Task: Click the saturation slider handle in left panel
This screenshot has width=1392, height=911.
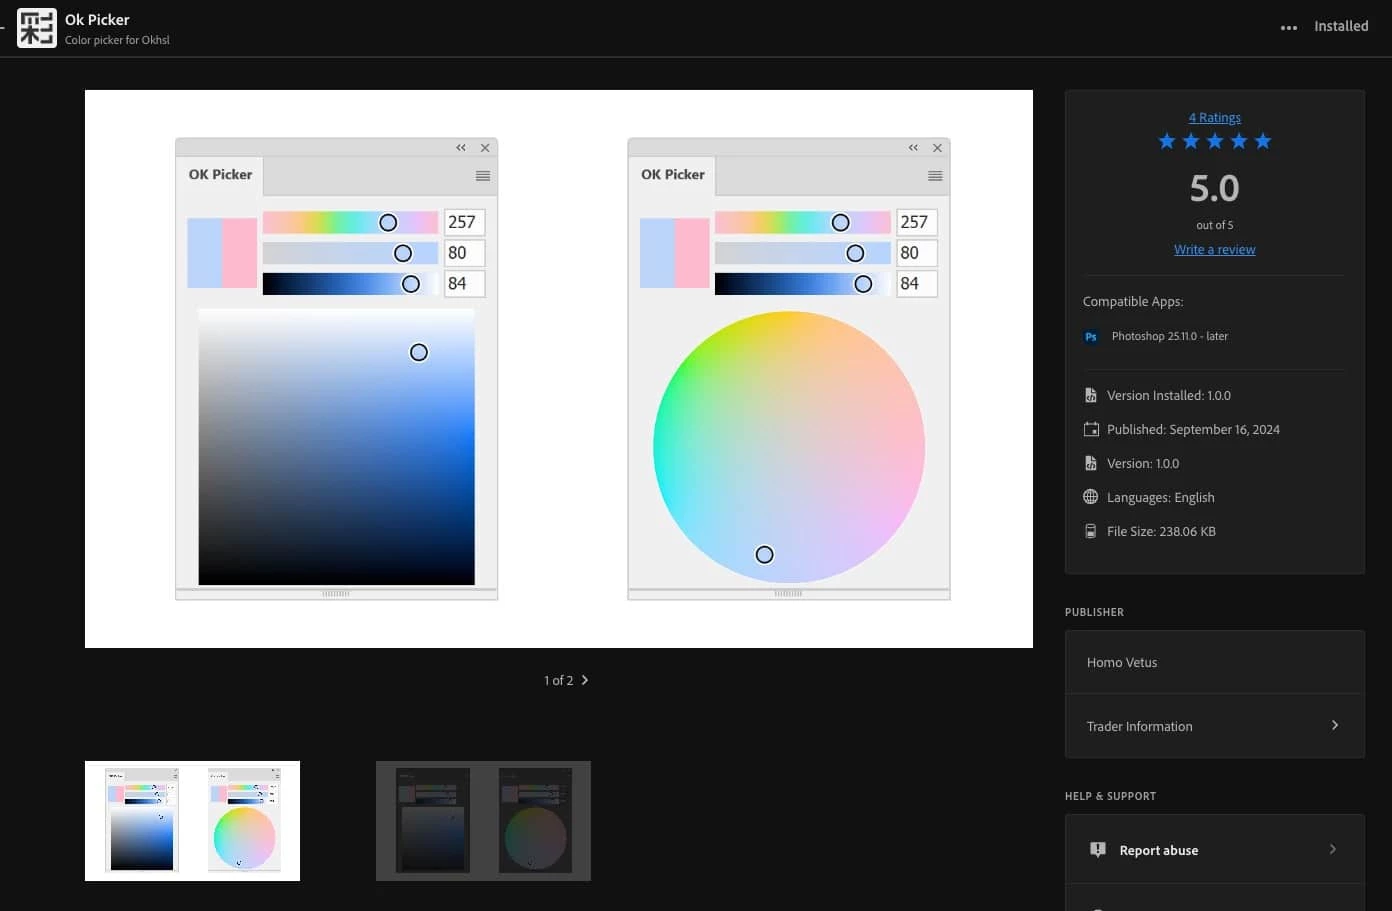Action: [403, 254]
